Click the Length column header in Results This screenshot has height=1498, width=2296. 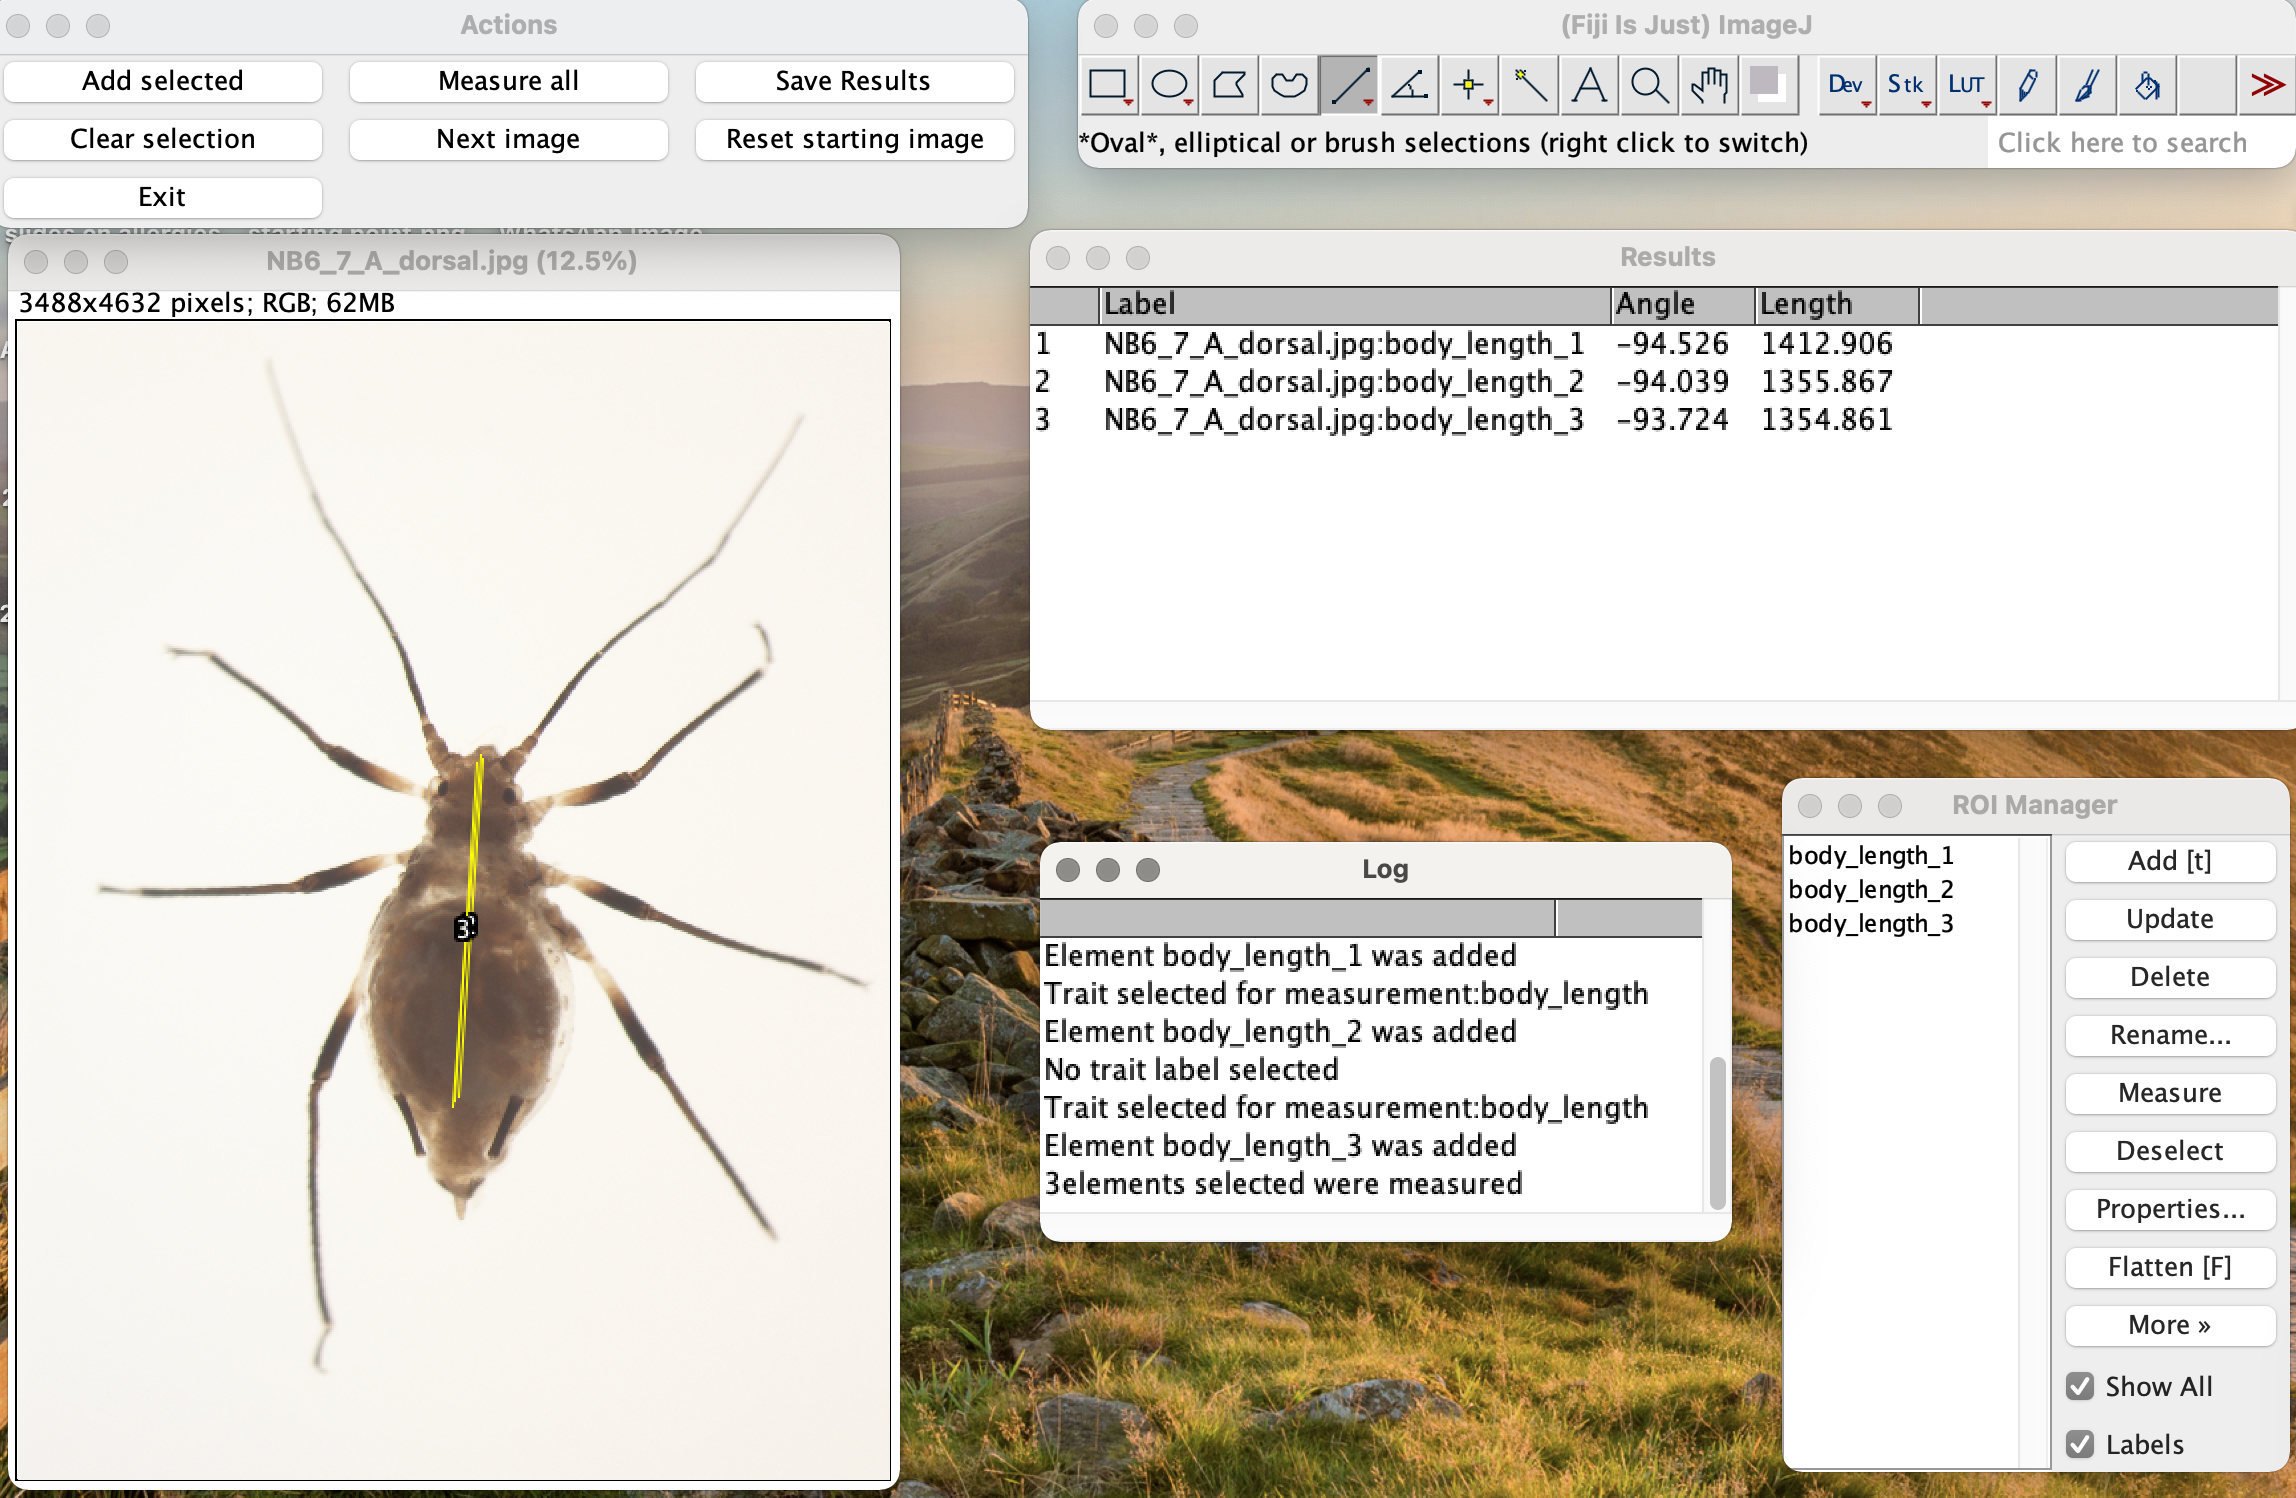point(1837,305)
